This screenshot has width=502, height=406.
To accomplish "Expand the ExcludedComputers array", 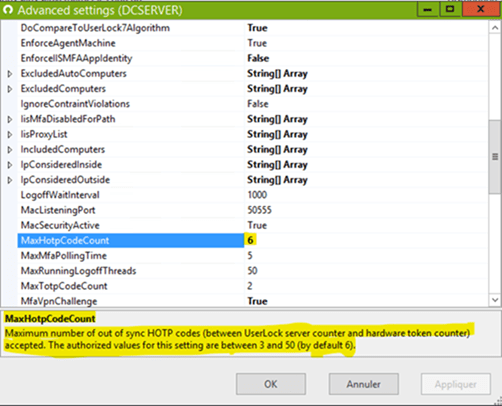I will click(10, 89).
